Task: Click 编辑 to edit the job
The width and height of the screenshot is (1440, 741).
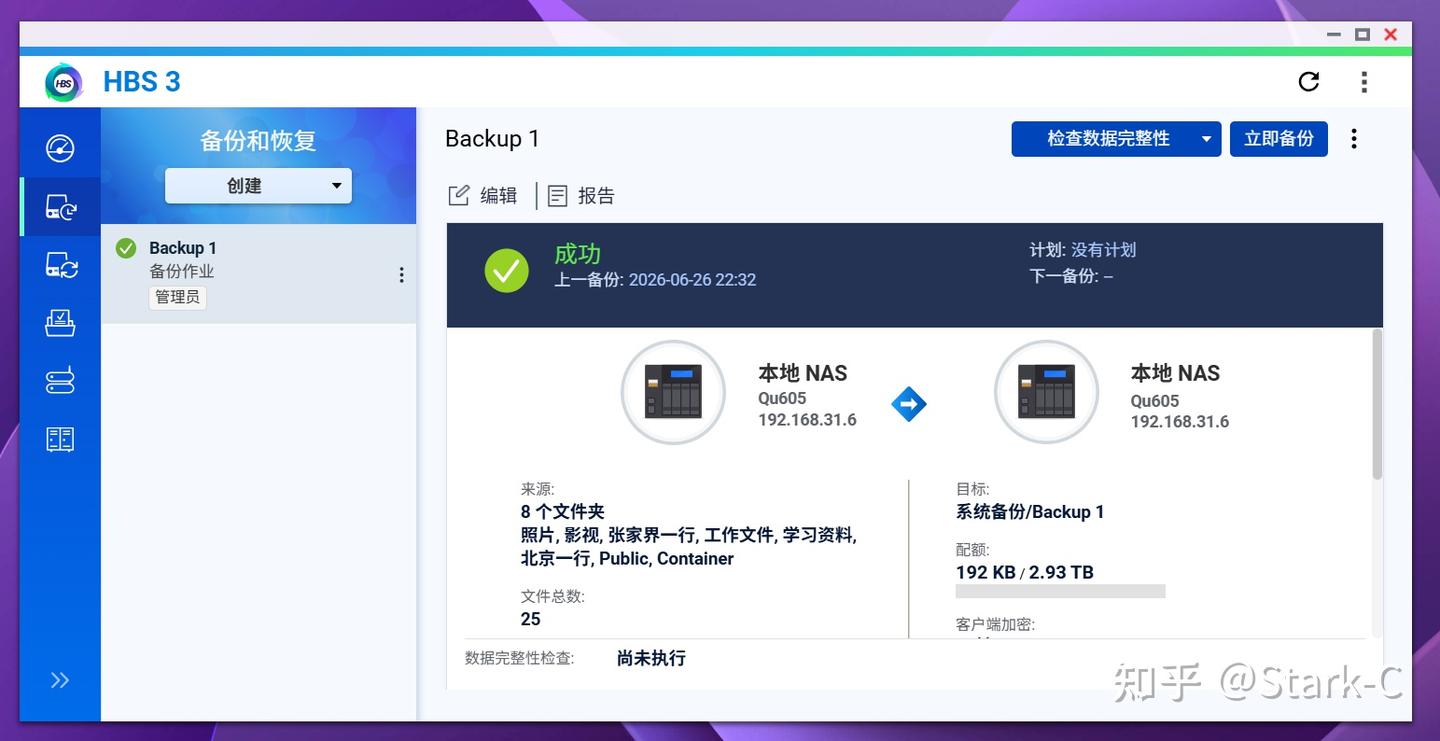Action: (483, 196)
